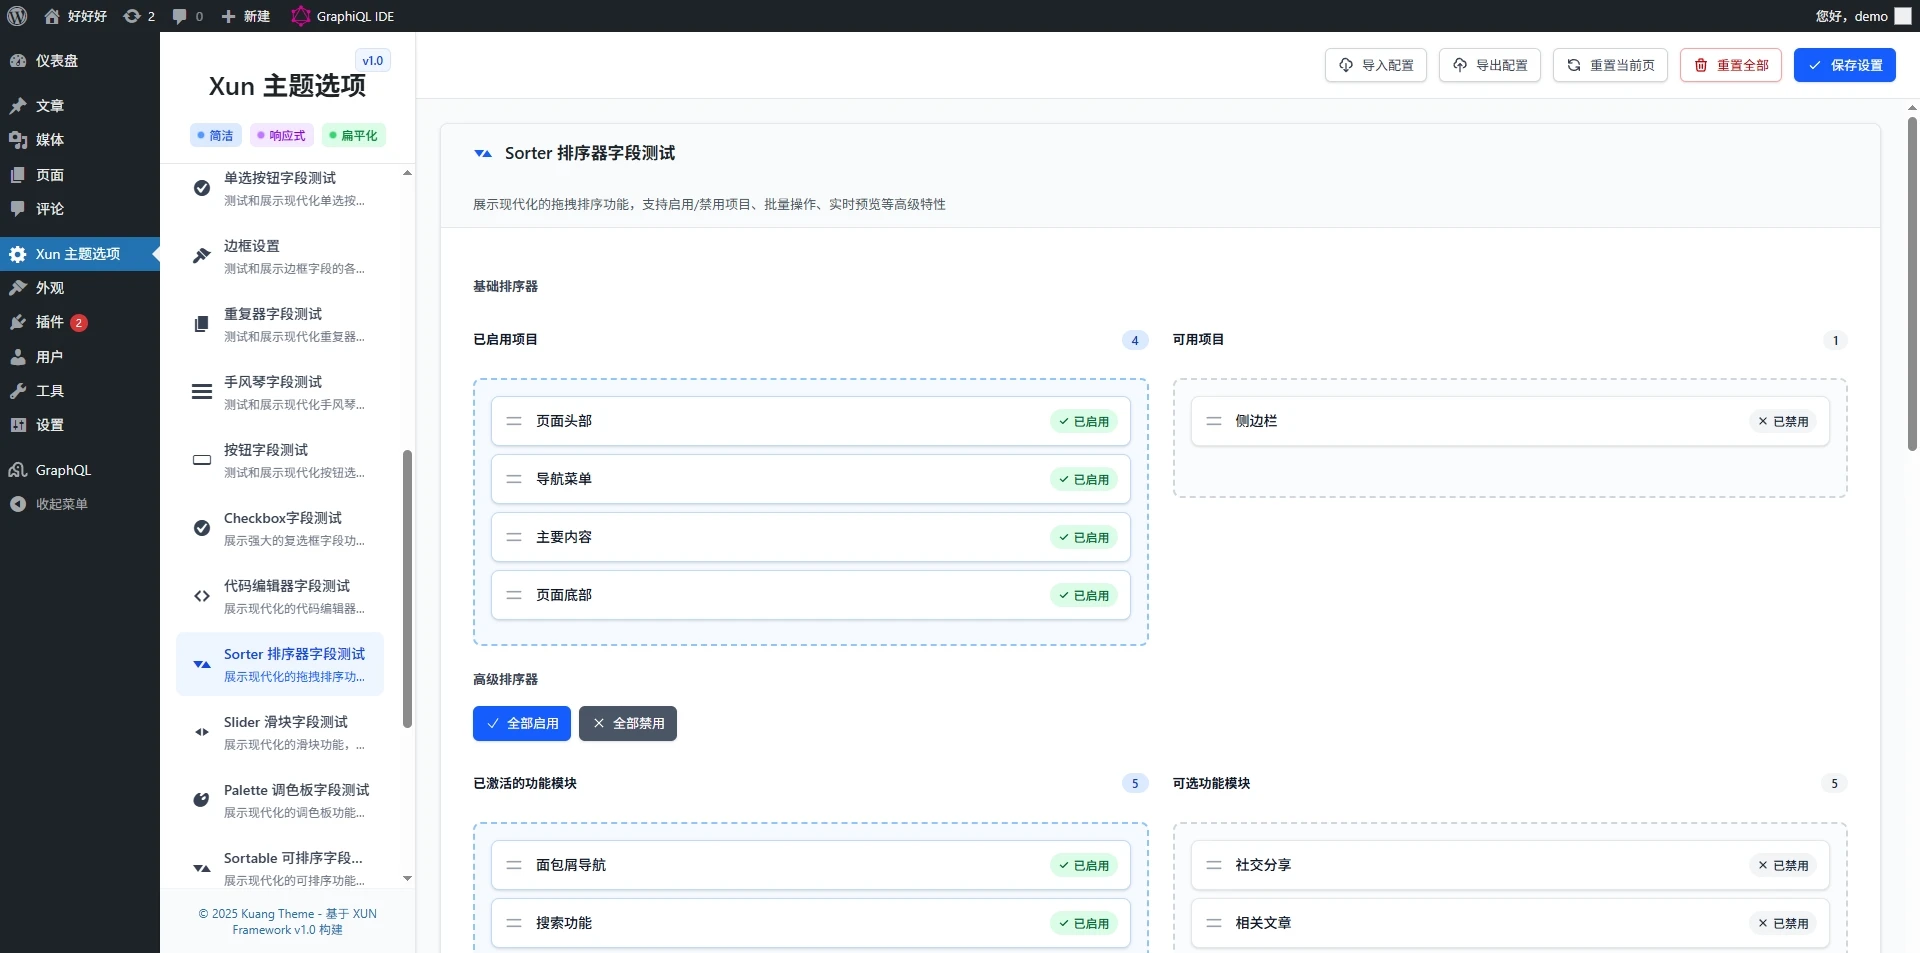The width and height of the screenshot is (1920, 953).
Task: Toggle 已启用 status of 导航菜单
Action: pyautogui.click(x=1084, y=480)
